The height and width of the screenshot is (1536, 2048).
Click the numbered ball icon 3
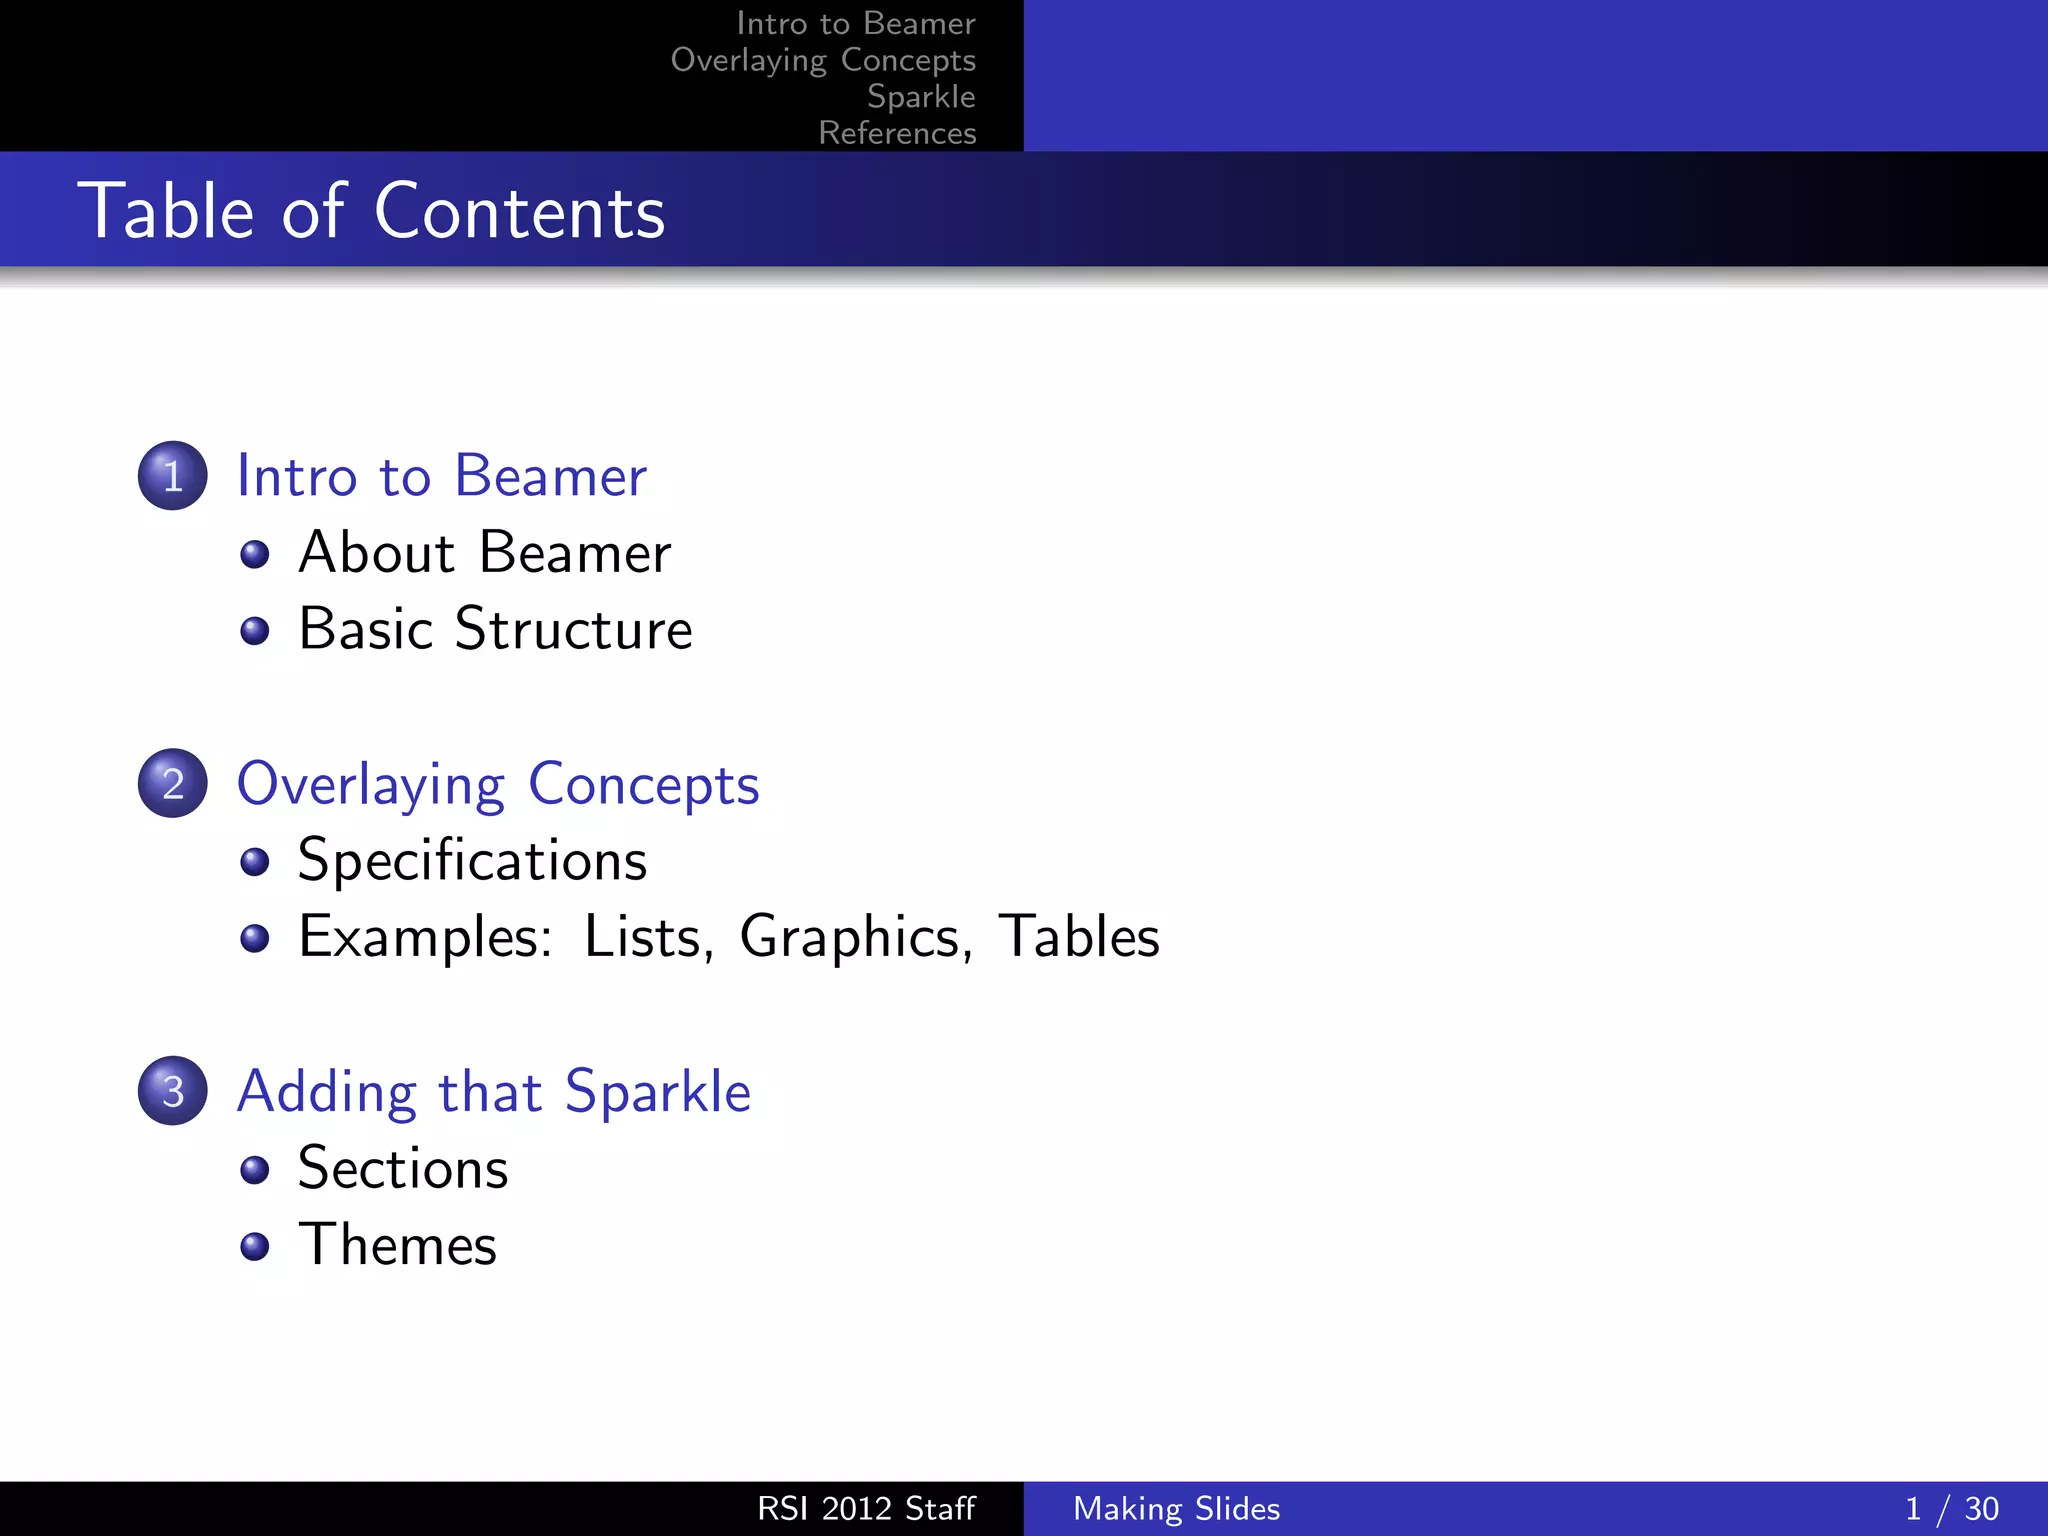click(x=172, y=1091)
